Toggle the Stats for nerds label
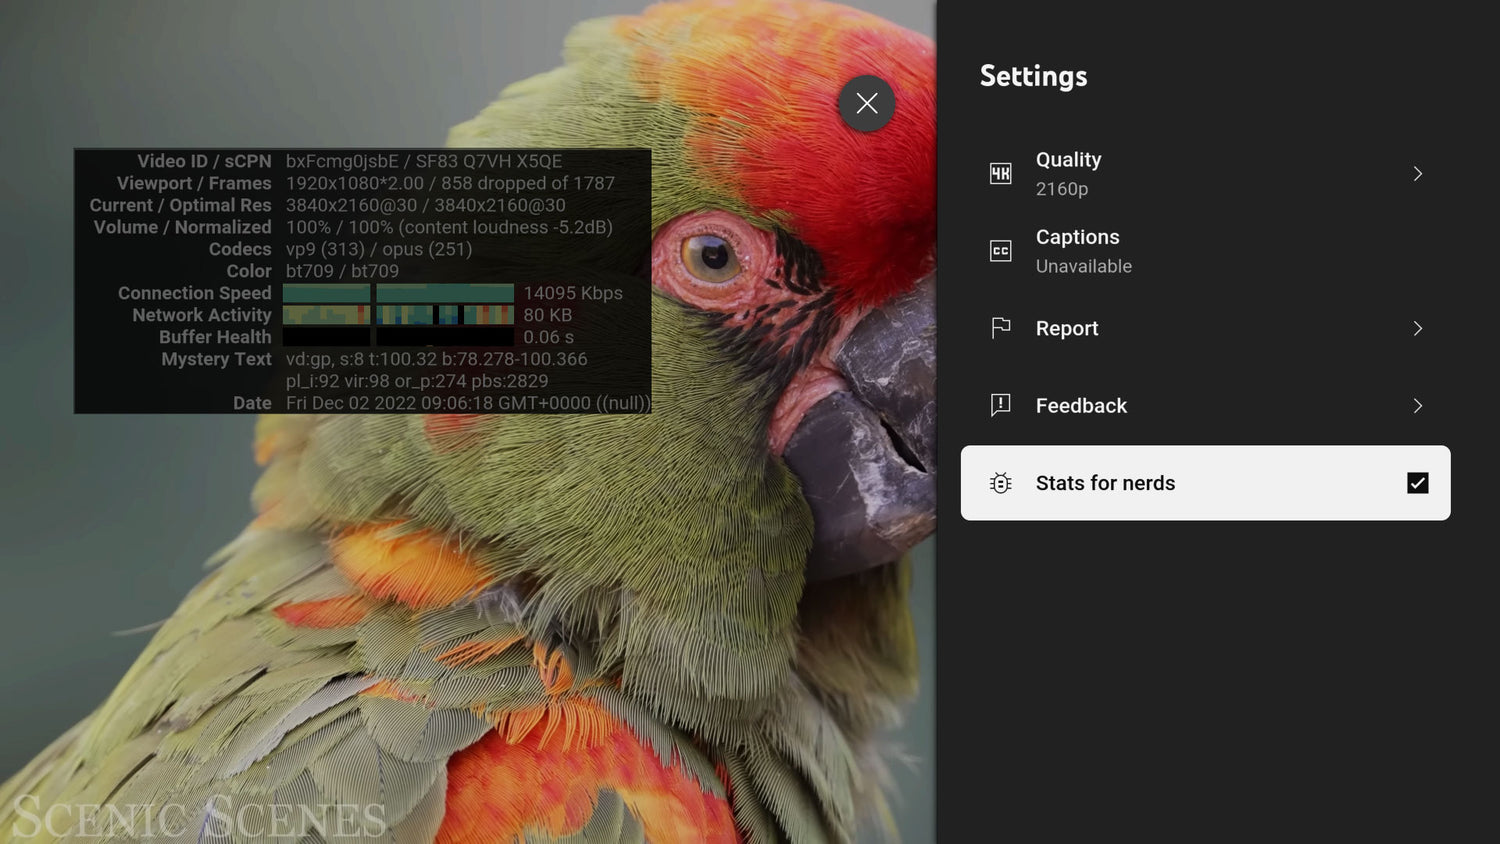Image resolution: width=1500 pixels, height=844 pixels. pyautogui.click(x=1105, y=483)
